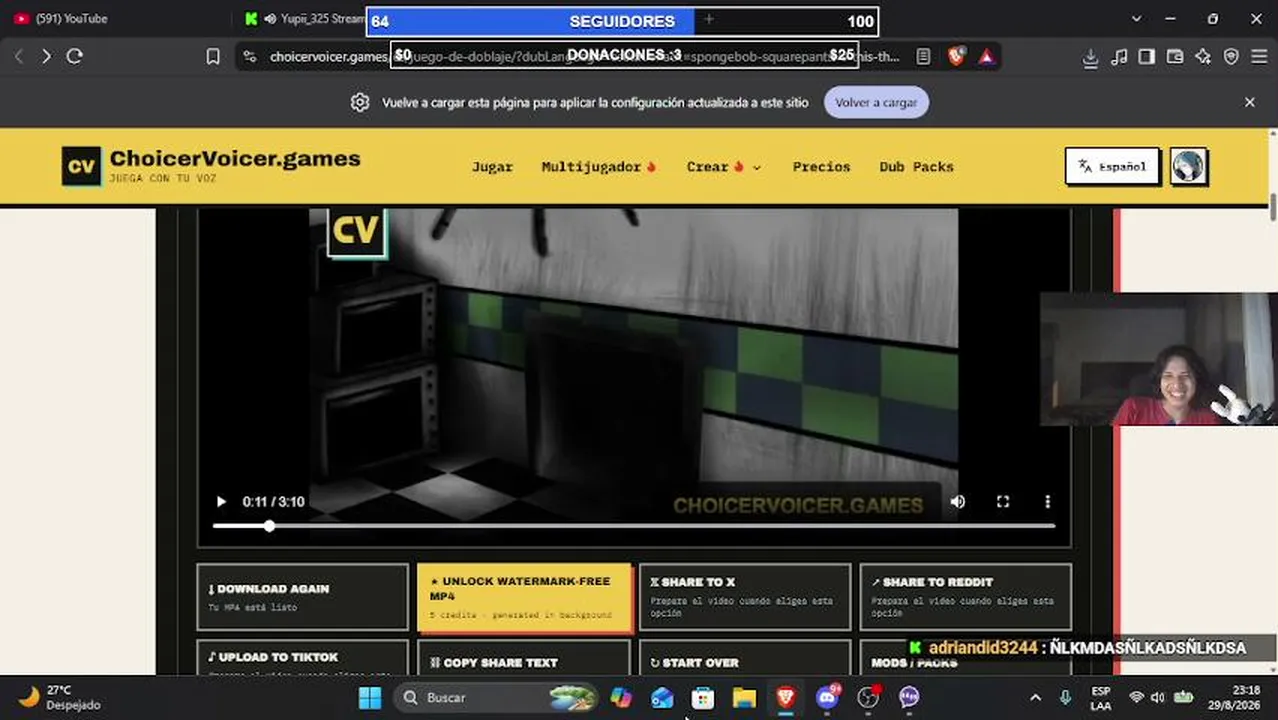The image size is (1278, 720).
Task: Expand the Crear dropdown menu
Action: pyautogui.click(x=724, y=167)
